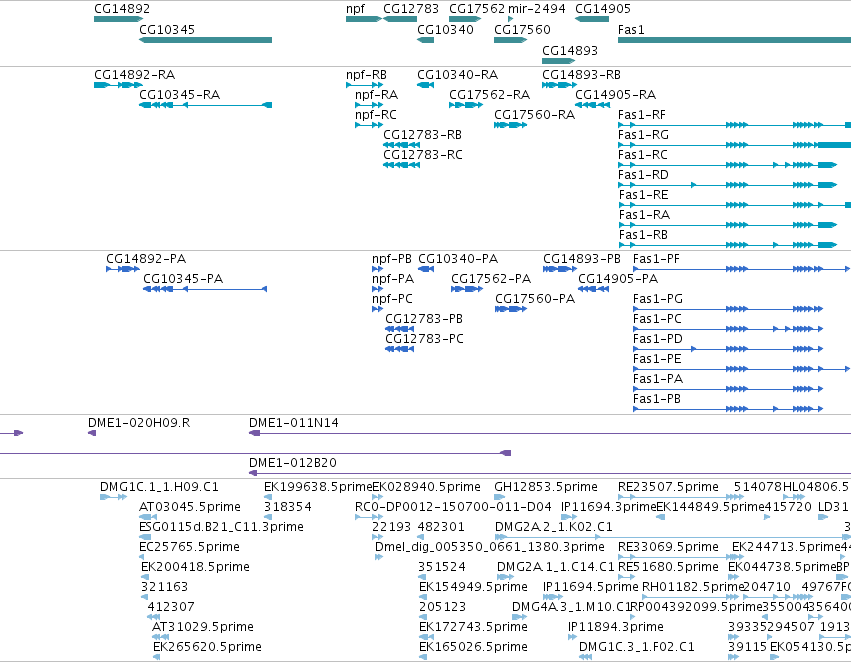
Task: Select the CG14893 gene label
Action: tap(570, 50)
